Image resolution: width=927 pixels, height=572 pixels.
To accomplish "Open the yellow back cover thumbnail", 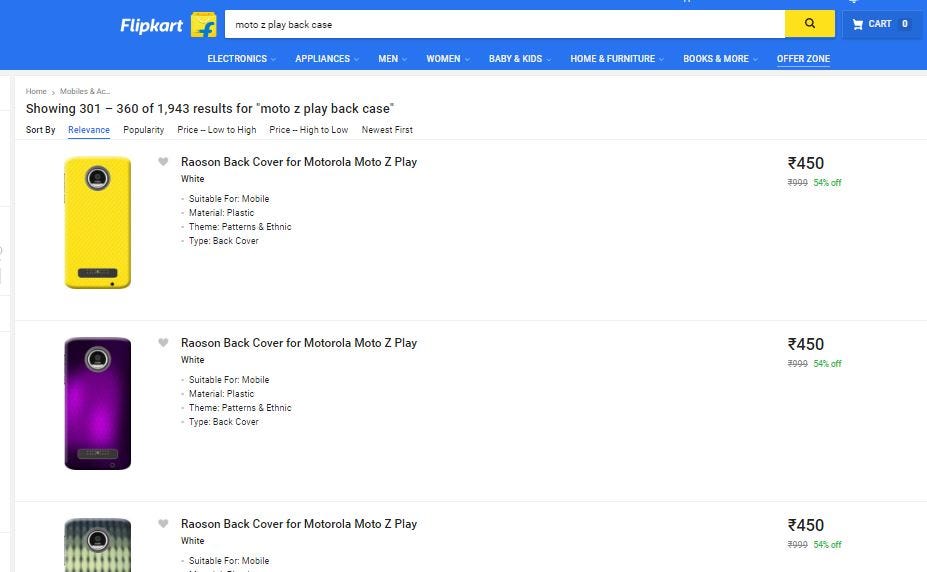I will coord(98,223).
